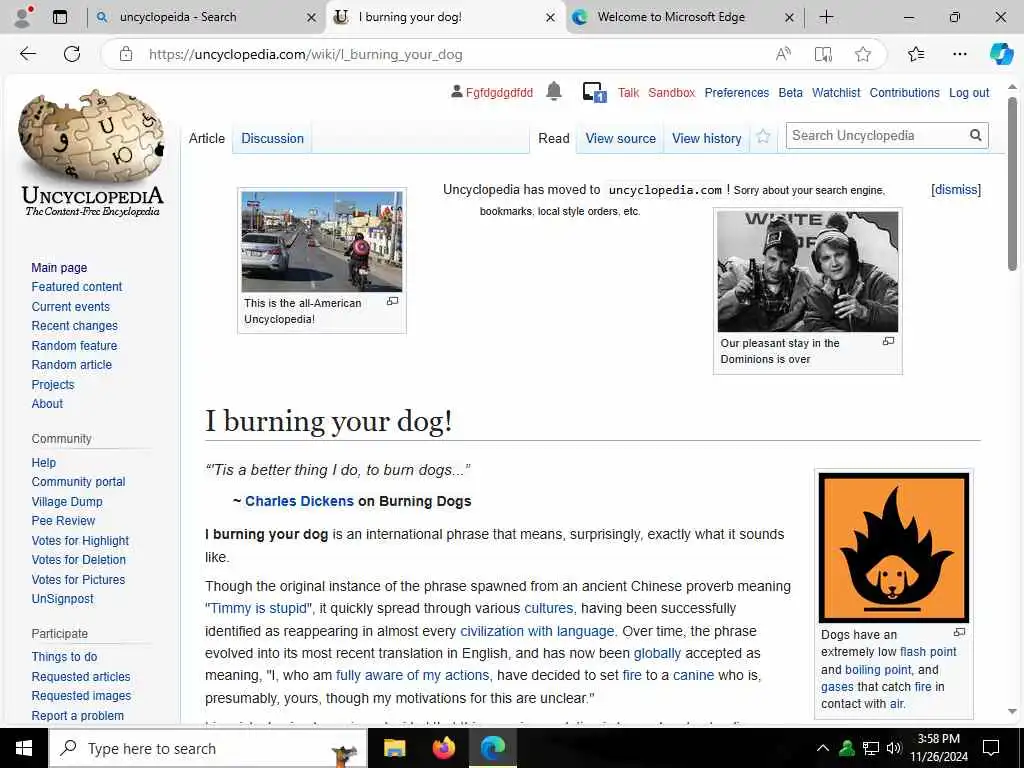Open Recent changes in sidebar
Viewport: 1024px width, 768px height.
tap(74, 325)
